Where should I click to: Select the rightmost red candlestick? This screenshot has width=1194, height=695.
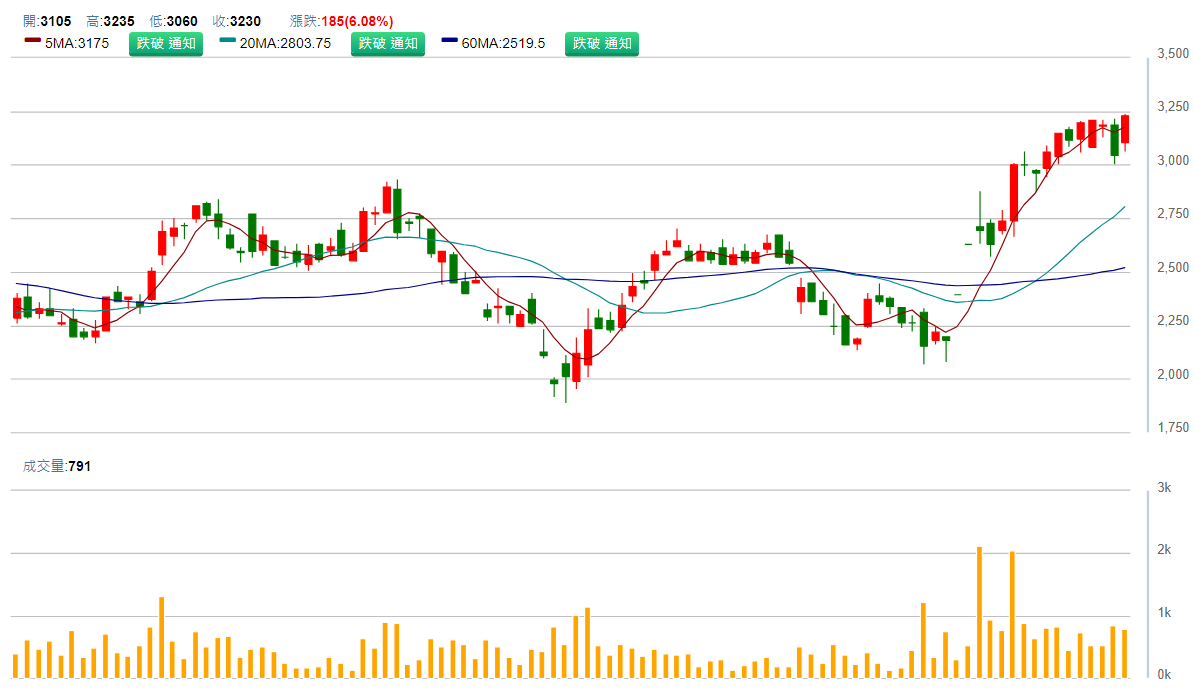coord(1125,129)
